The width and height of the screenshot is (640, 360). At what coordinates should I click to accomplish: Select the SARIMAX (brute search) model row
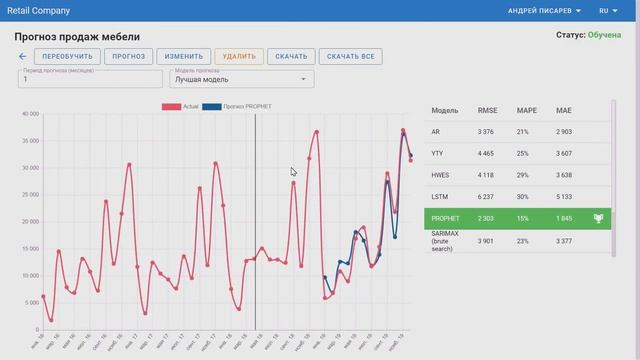coord(518,241)
